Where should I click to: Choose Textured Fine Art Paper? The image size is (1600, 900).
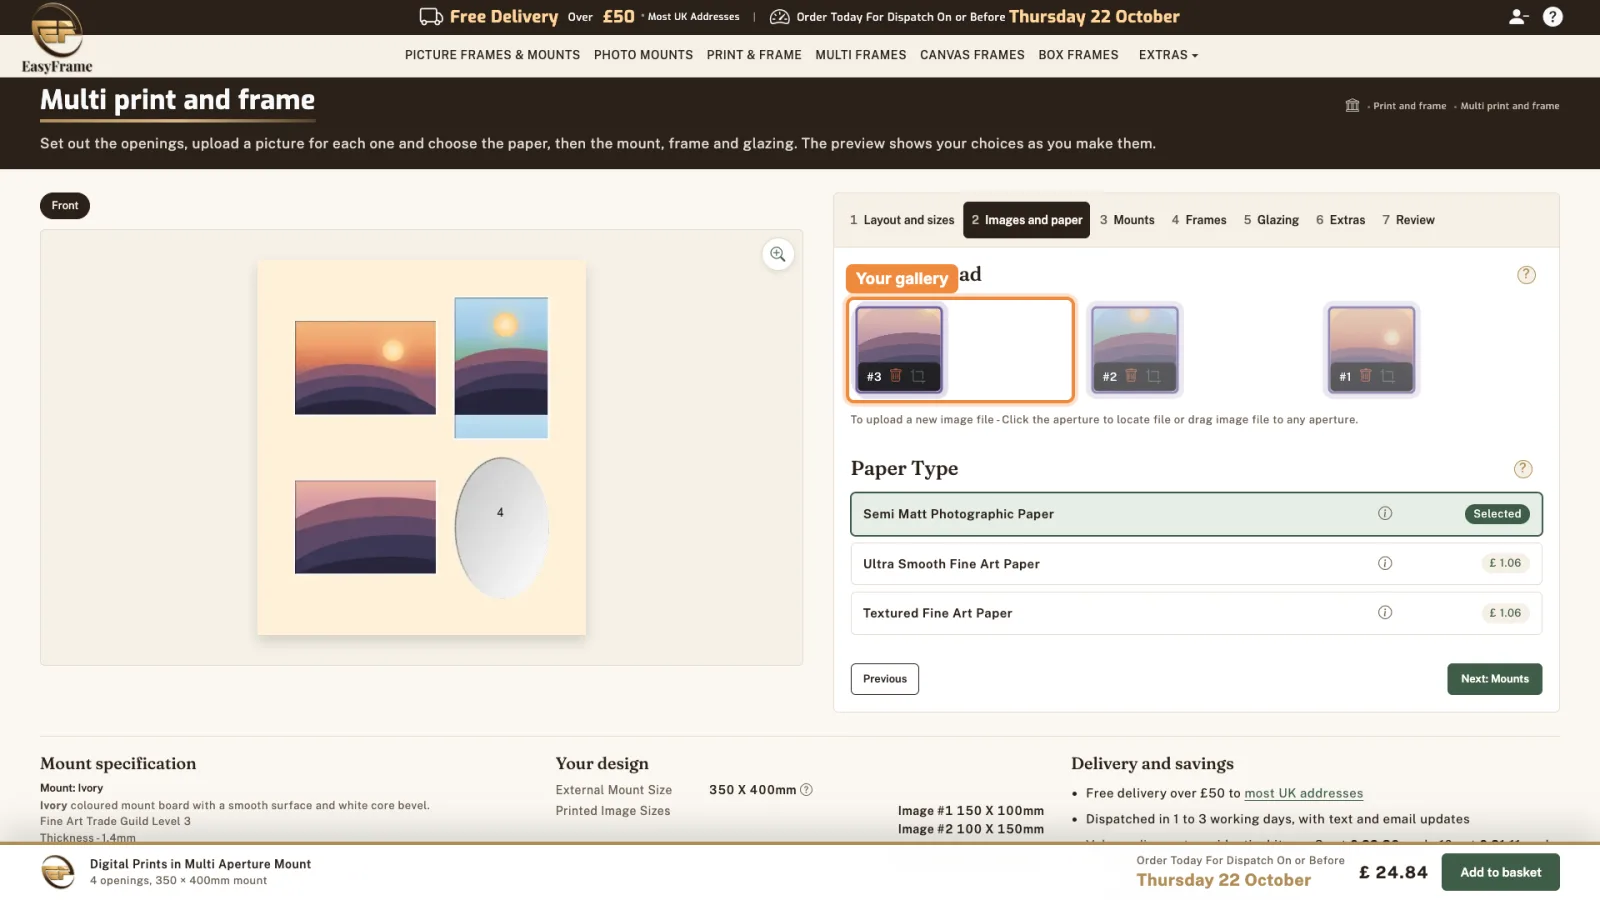pos(1196,613)
